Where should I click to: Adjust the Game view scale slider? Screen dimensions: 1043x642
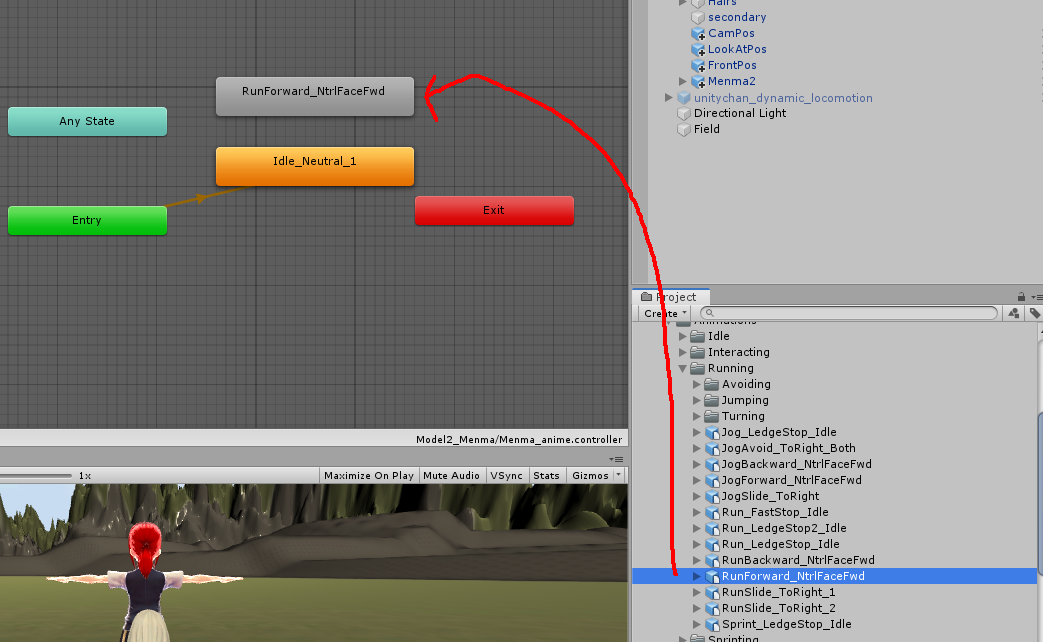pos(36,476)
